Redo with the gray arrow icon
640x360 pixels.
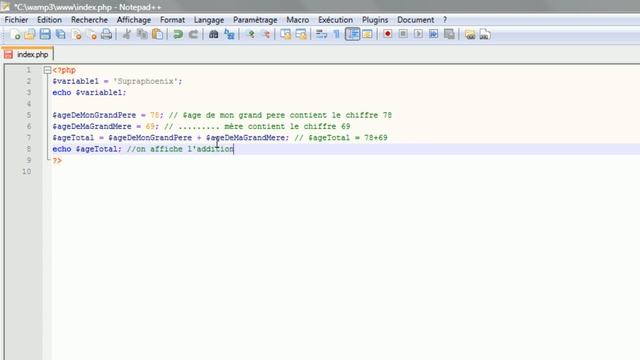coord(193,35)
